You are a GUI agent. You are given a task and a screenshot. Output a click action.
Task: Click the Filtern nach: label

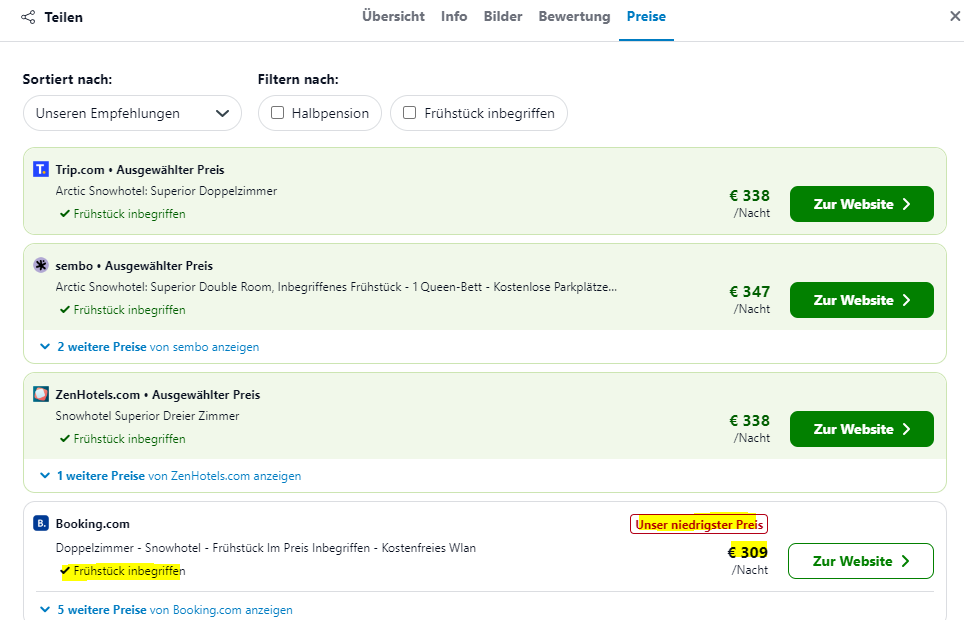click(x=298, y=79)
